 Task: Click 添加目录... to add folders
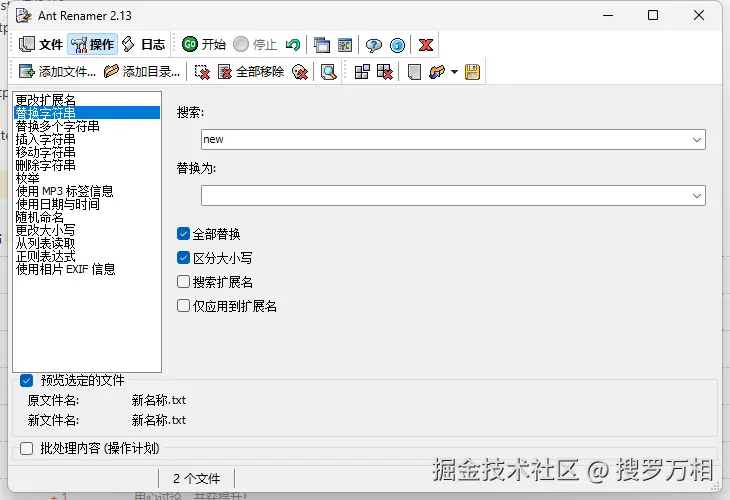142,72
